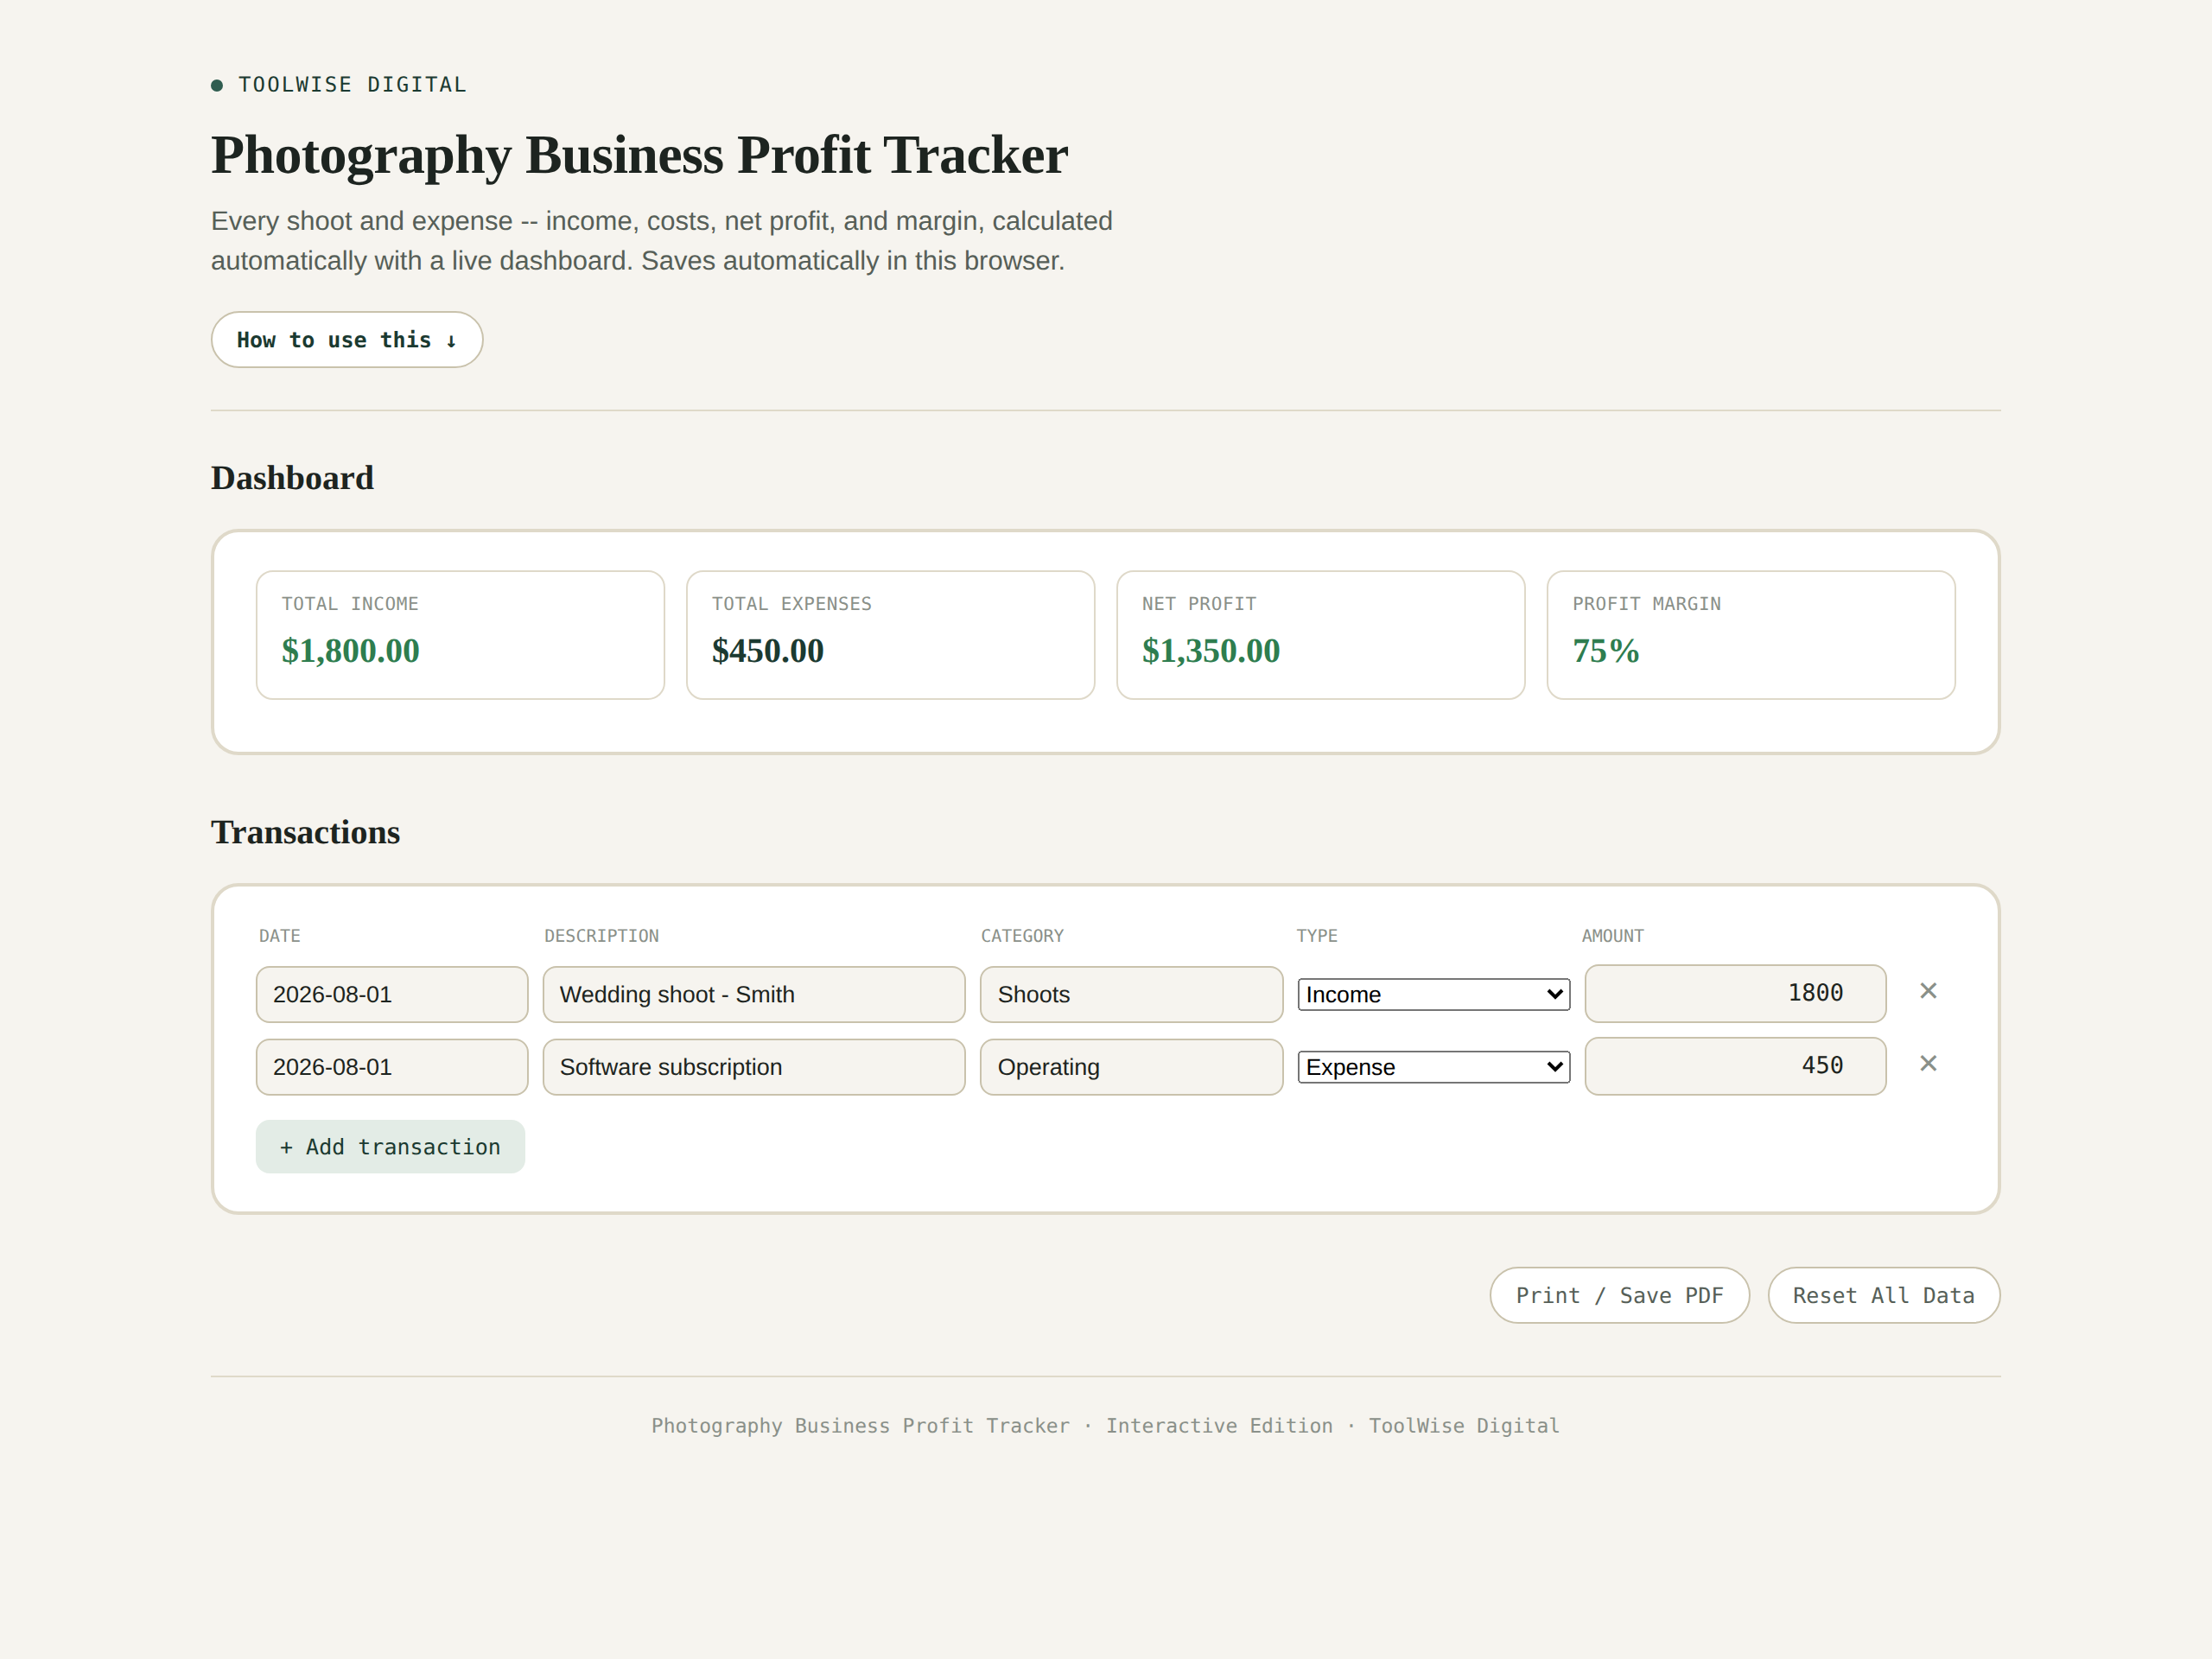Screen dimensions: 2212x1659
Task: Edit the date field of the Software subscription row
Action: (392, 1067)
